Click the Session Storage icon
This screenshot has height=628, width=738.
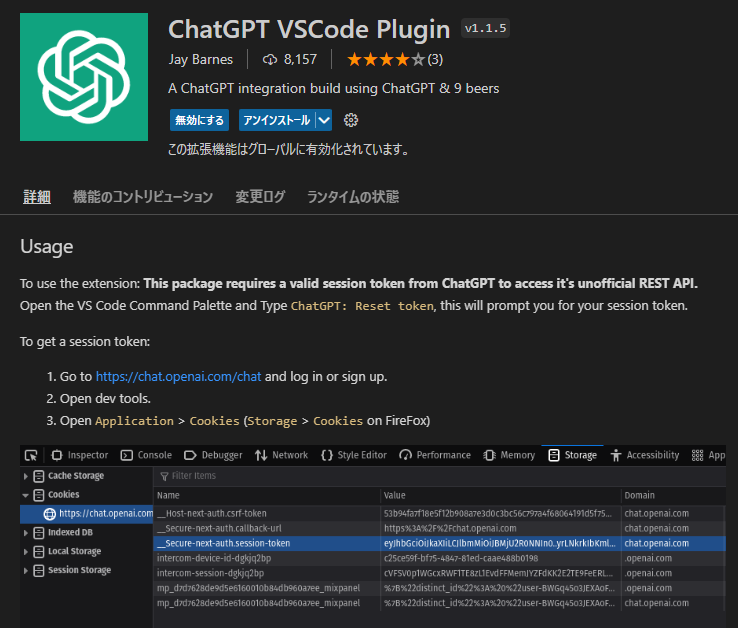tap(39, 570)
